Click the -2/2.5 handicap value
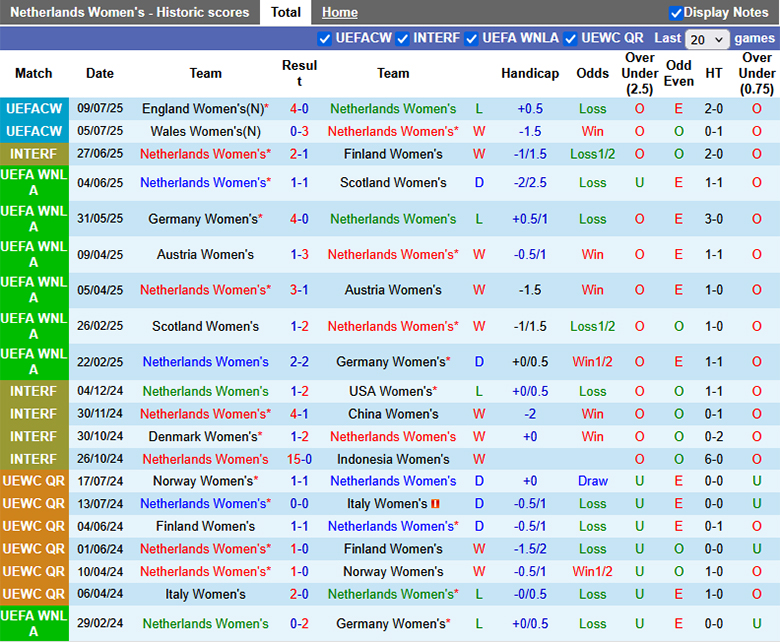Viewport: 780px width, 642px height. coord(530,183)
